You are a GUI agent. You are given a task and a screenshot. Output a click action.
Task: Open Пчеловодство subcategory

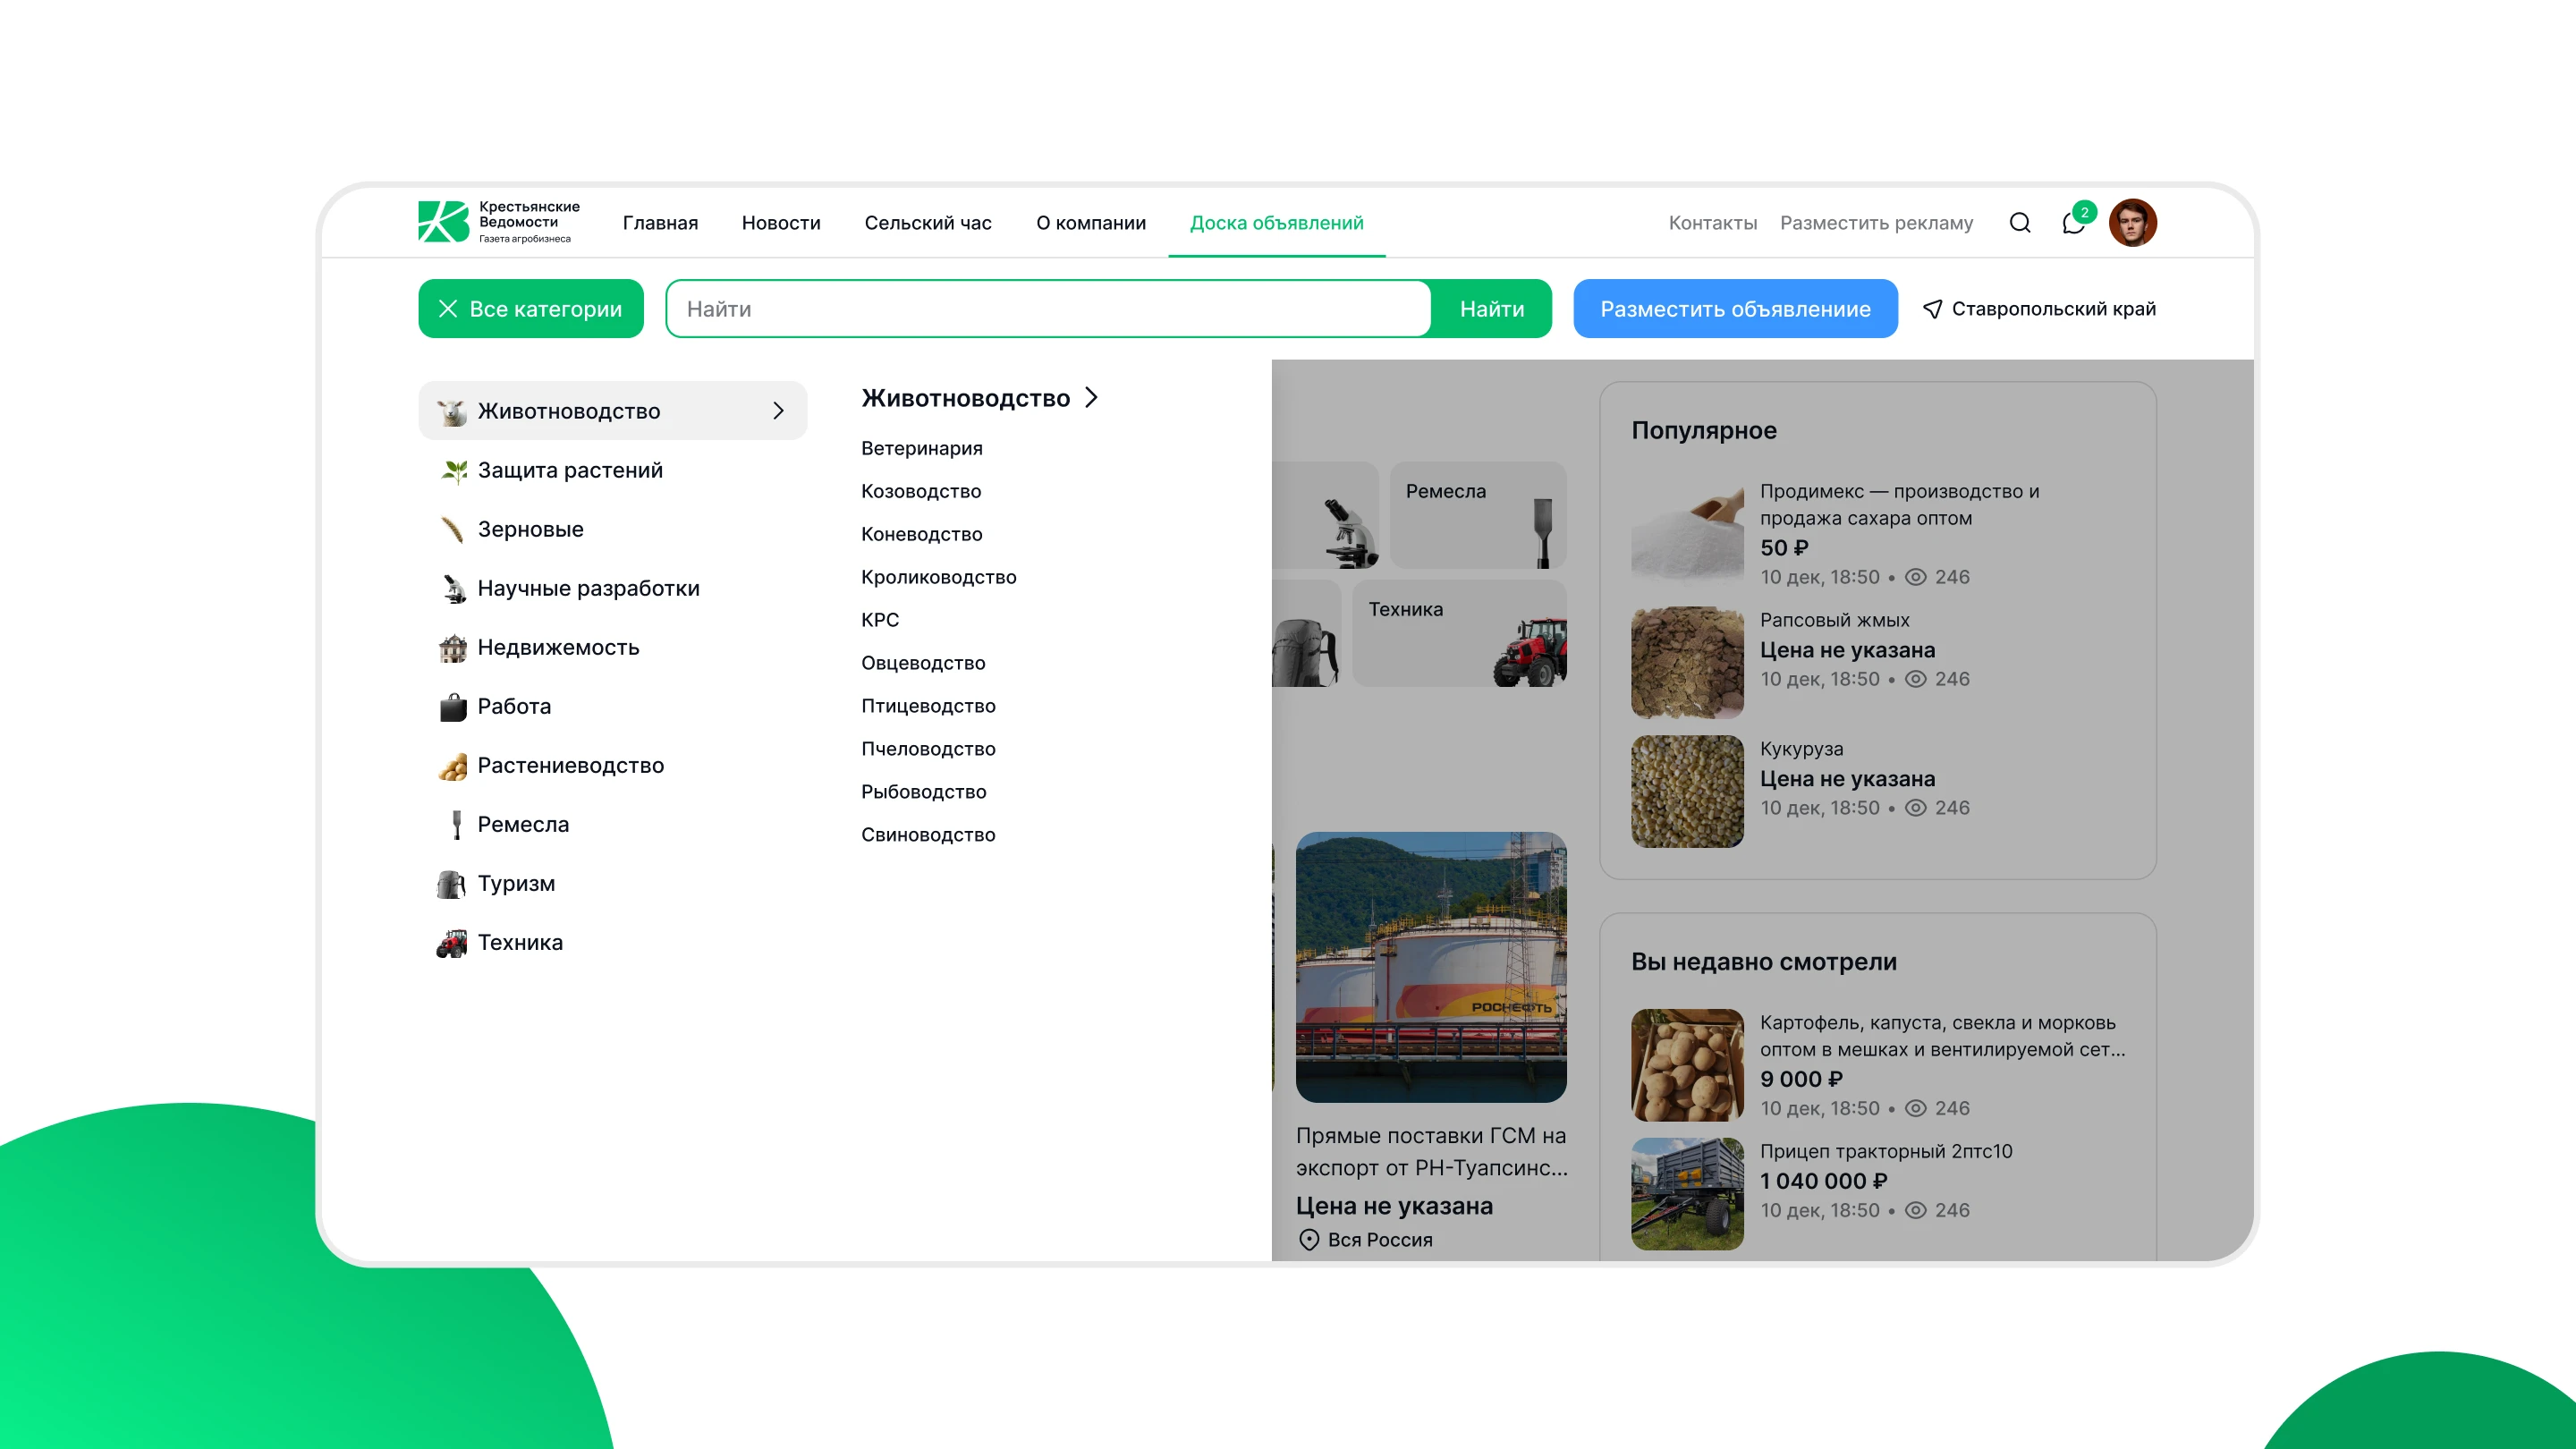(928, 749)
